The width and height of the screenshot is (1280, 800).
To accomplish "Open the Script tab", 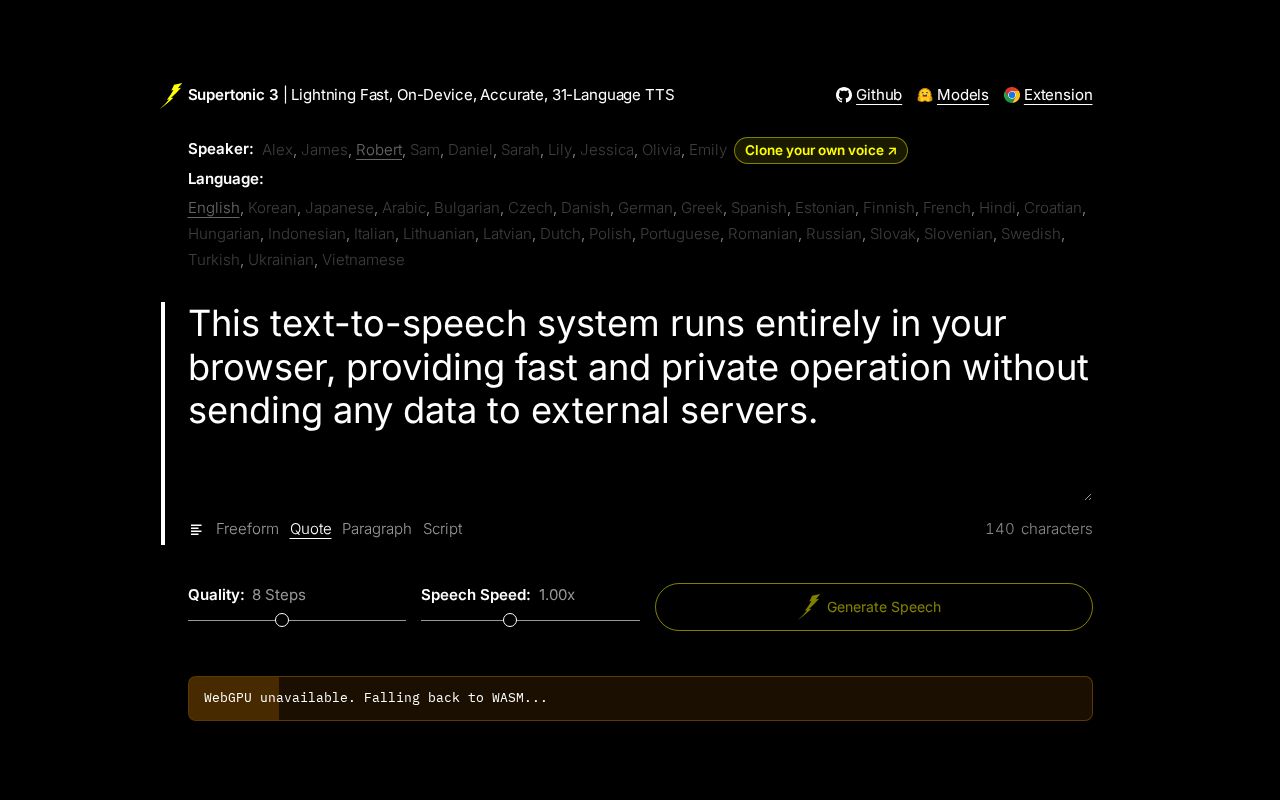I will [443, 529].
